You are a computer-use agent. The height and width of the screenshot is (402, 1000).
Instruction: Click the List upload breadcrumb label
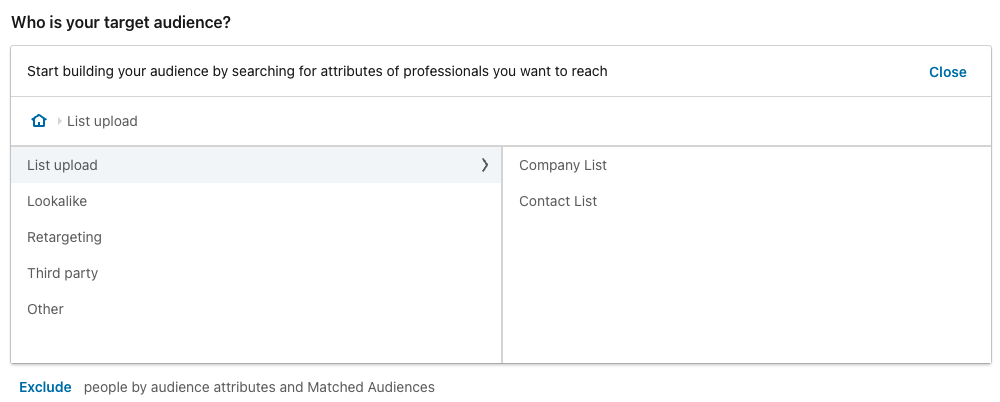pyautogui.click(x=102, y=121)
